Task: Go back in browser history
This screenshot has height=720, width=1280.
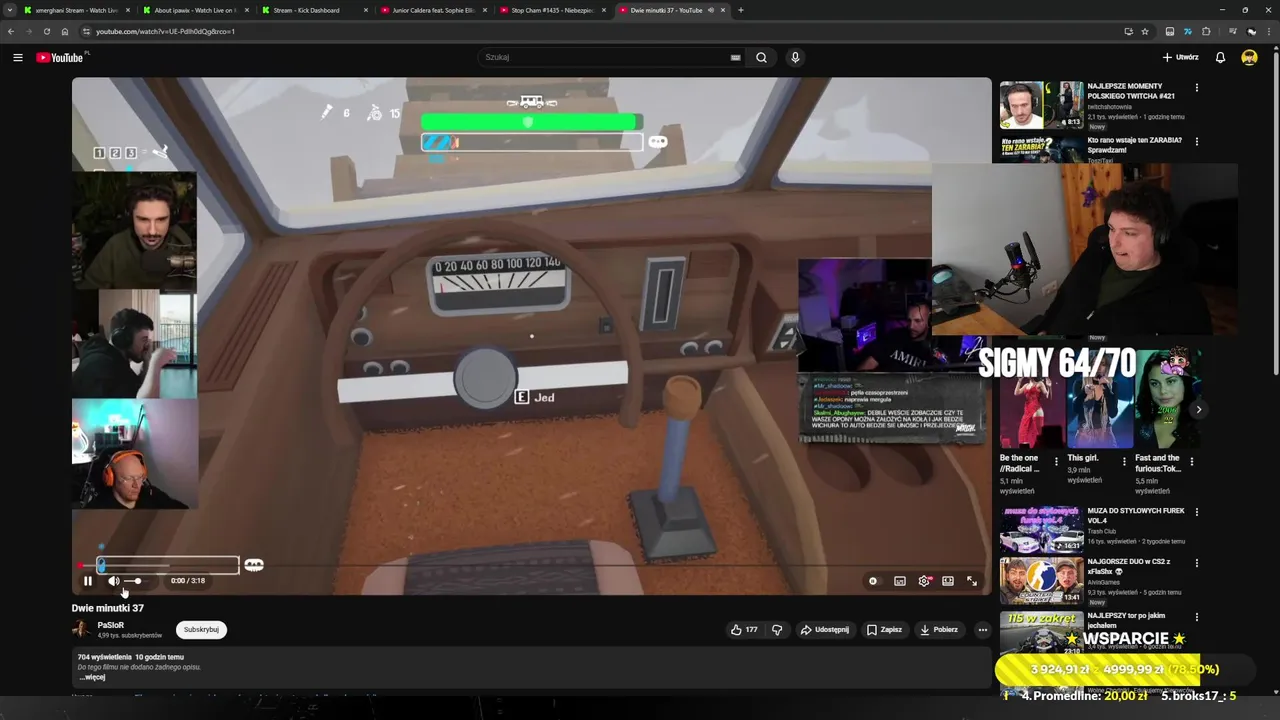Action: click(x=11, y=31)
